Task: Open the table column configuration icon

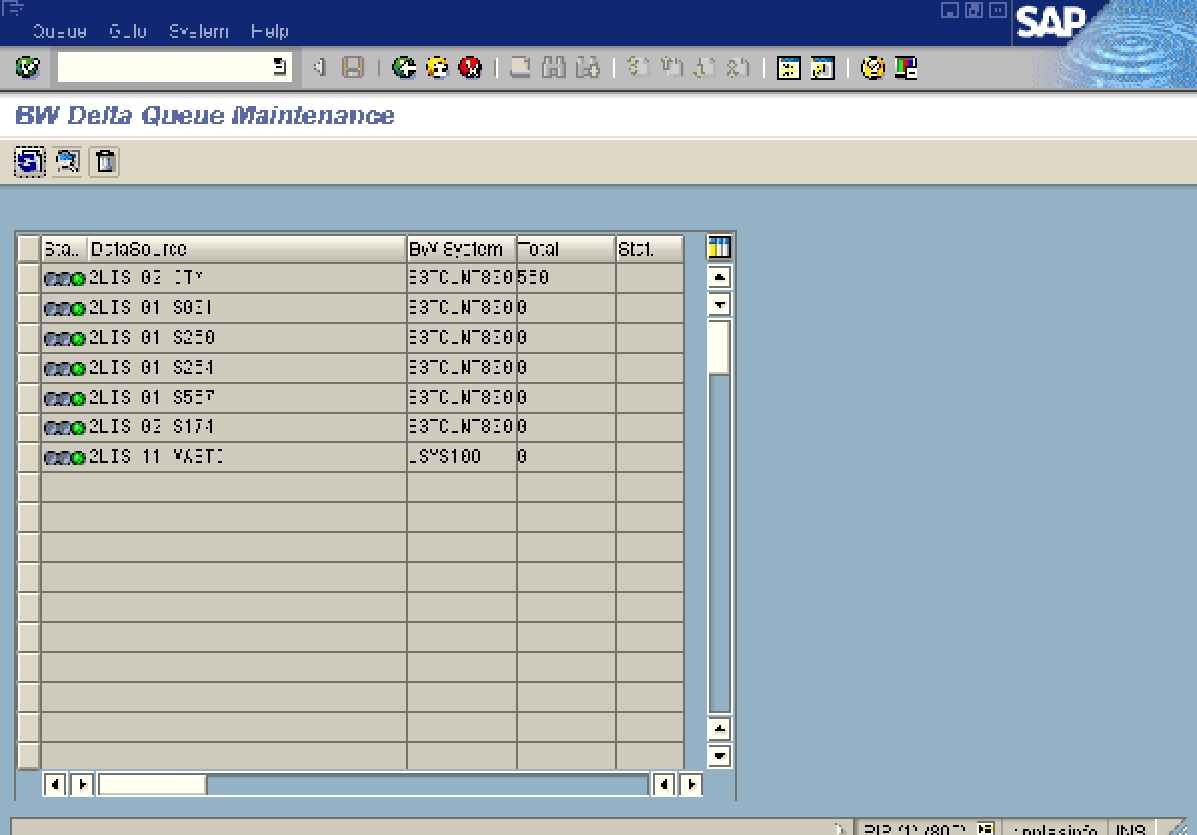Action: pyautogui.click(x=719, y=247)
